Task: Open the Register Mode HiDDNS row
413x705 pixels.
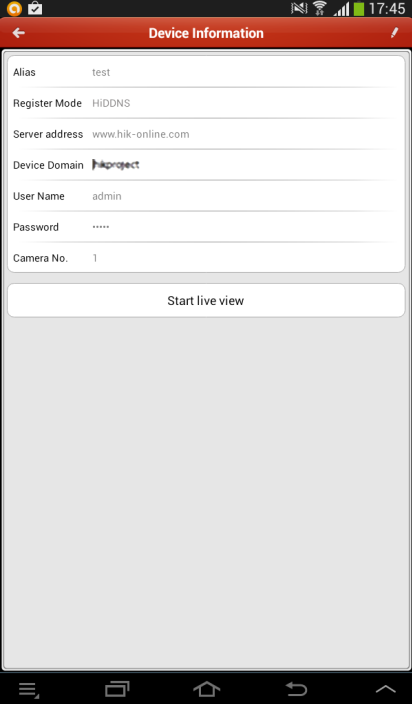Action: point(206,103)
